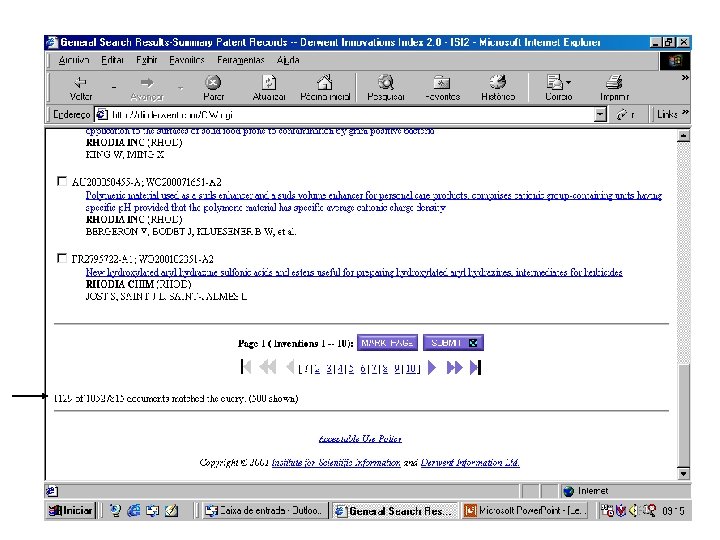Open Favoritos toolbar icon
Screen dimensions: 720x540
click(x=442, y=83)
